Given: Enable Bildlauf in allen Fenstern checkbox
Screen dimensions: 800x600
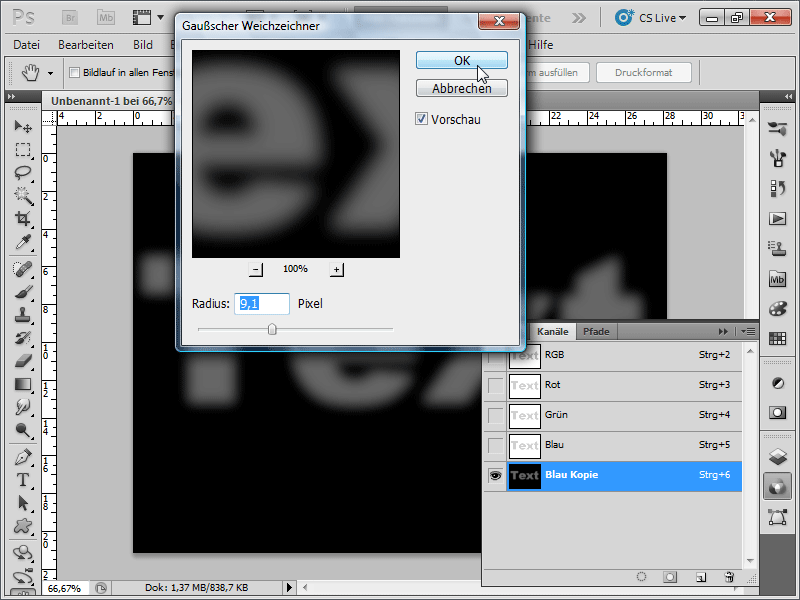Looking at the screenshot, I should tap(74, 72).
